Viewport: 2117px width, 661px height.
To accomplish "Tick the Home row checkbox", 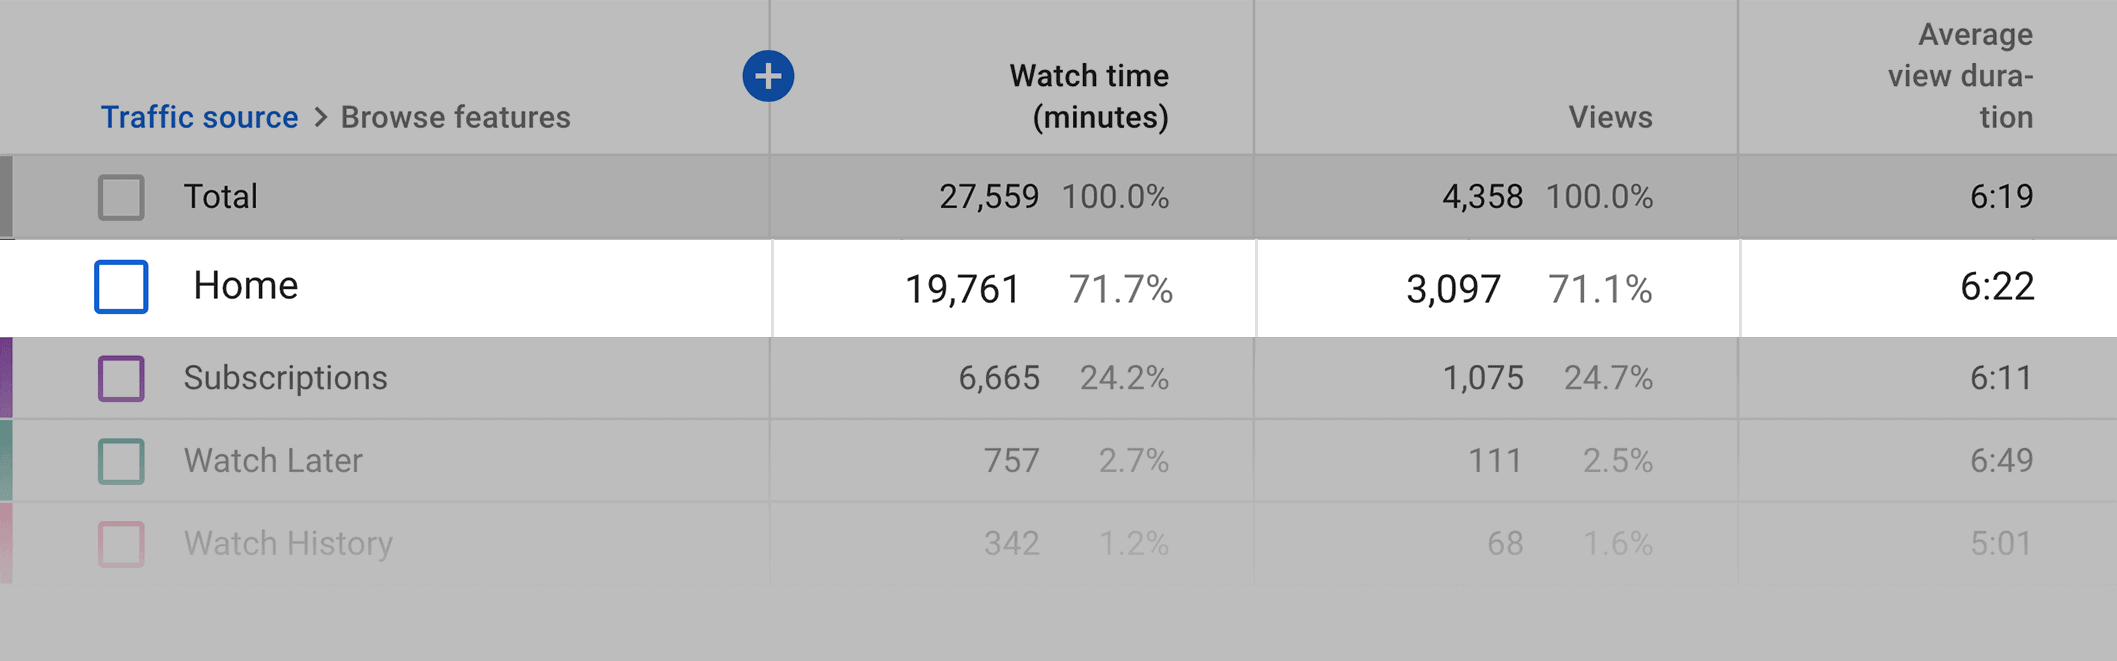I will (121, 287).
